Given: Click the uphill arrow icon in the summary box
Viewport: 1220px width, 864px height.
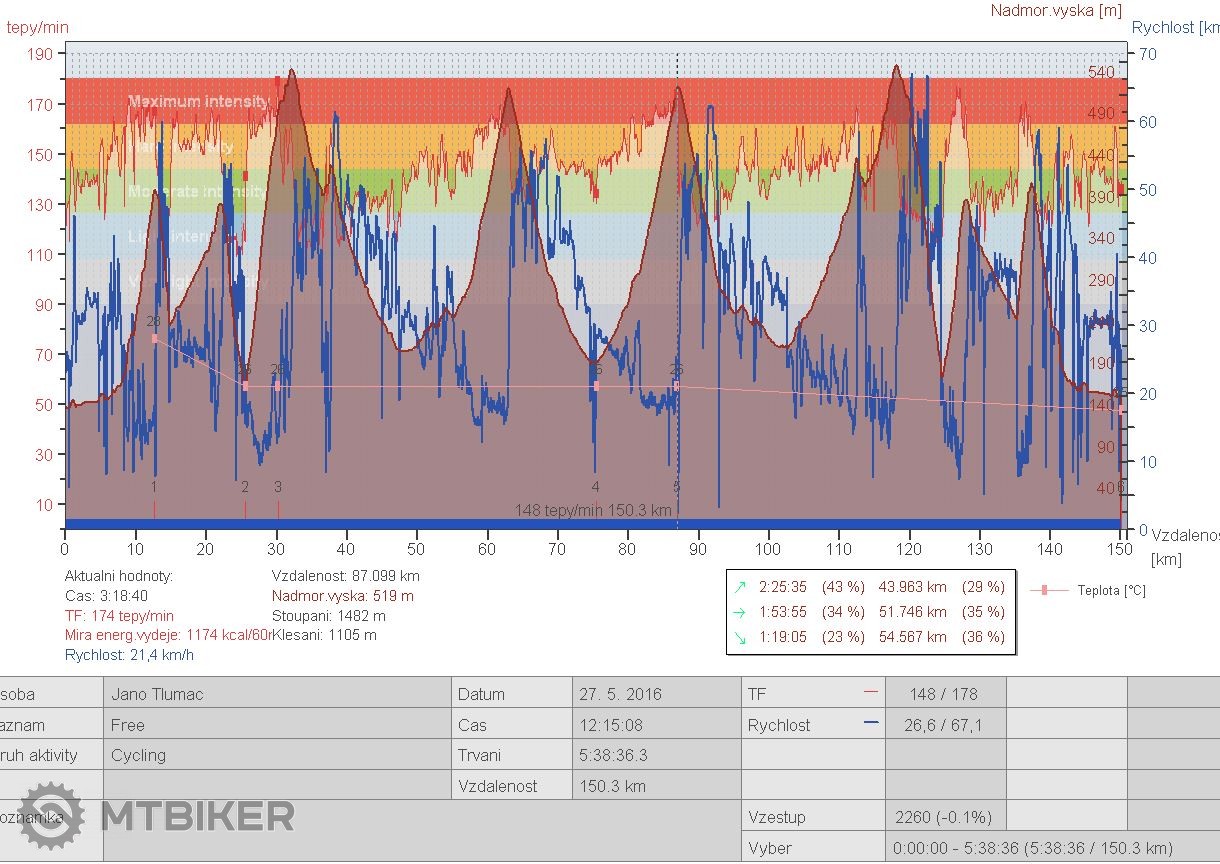Looking at the screenshot, I should pyautogui.click(x=740, y=587).
